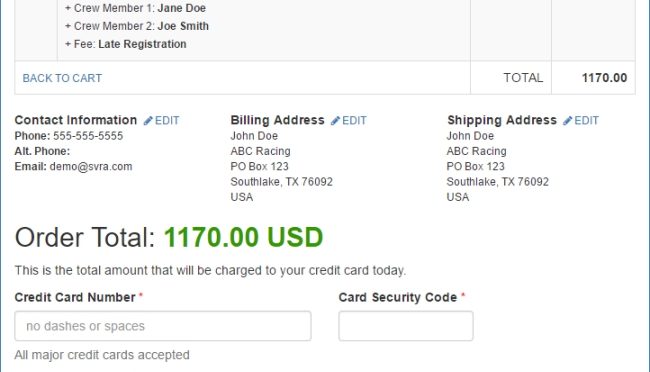Image resolution: width=650 pixels, height=372 pixels.
Task: Click the pencil icon beside Contact Information
Action: coord(148,121)
